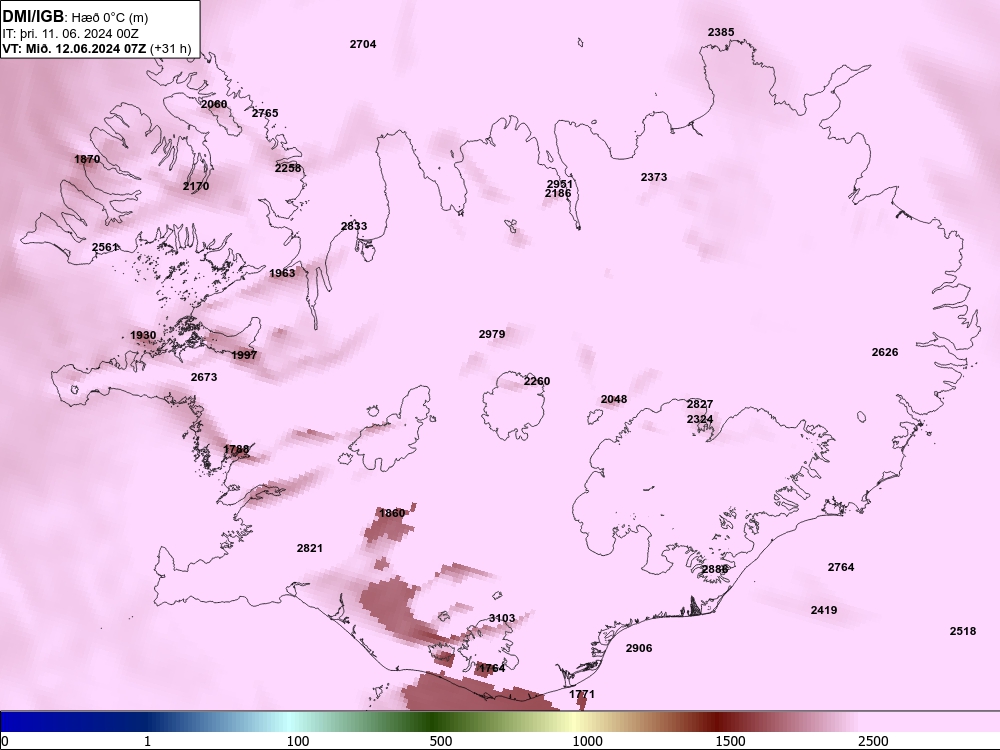Click the 1870 height value
Viewport: 1000px width, 750px height.
point(87,159)
